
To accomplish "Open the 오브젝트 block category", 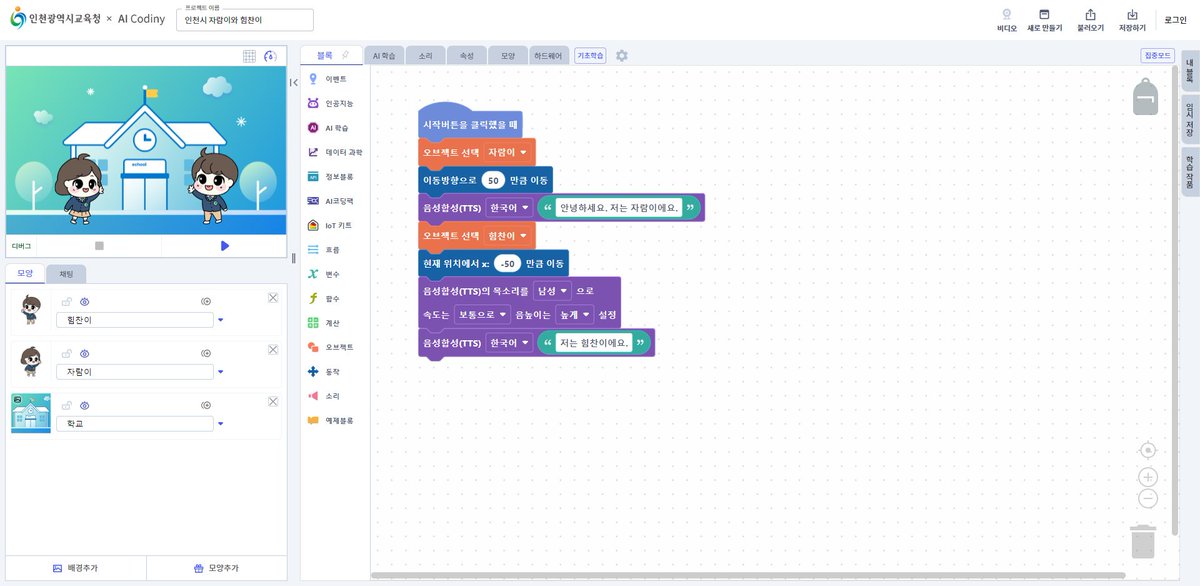I will pyautogui.click(x=331, y=347).
